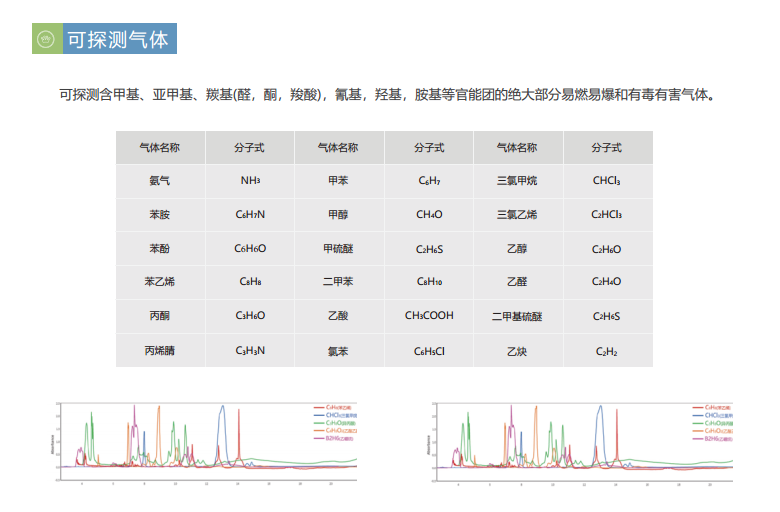Select the C8H10 formula cell

(429, 282)
